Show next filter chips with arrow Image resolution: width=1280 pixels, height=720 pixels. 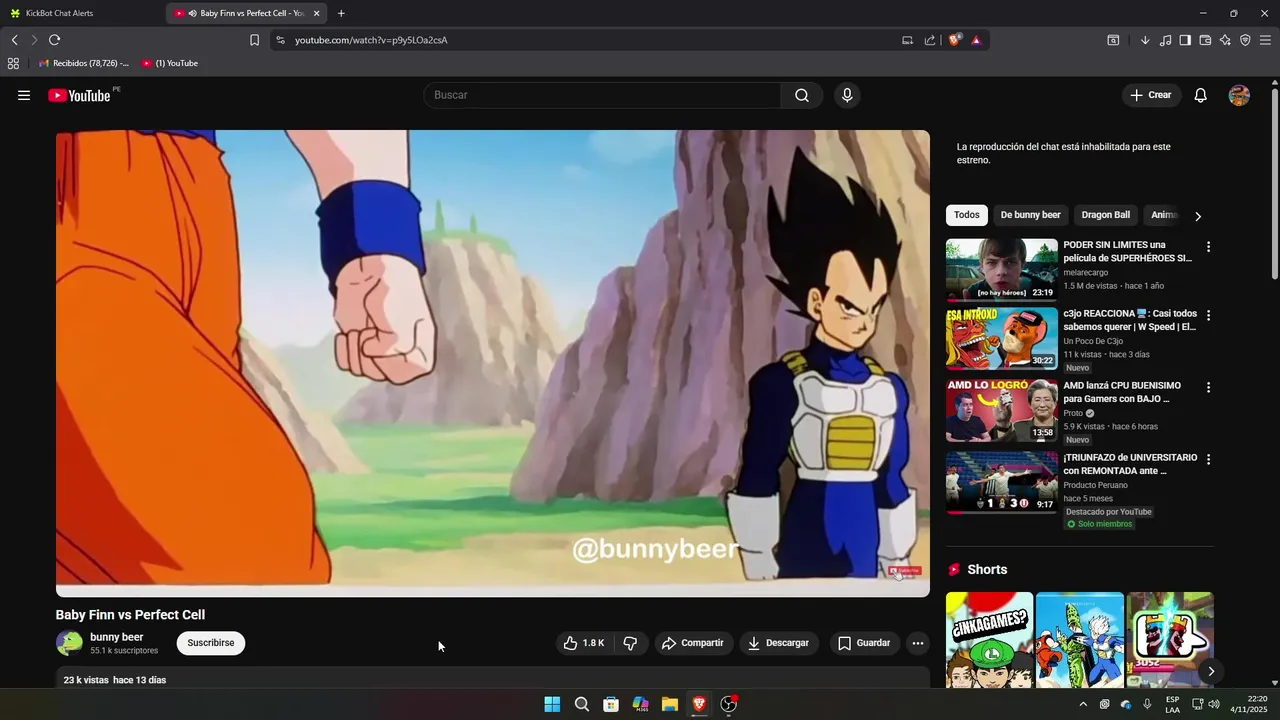click(x=1198, y=216)
